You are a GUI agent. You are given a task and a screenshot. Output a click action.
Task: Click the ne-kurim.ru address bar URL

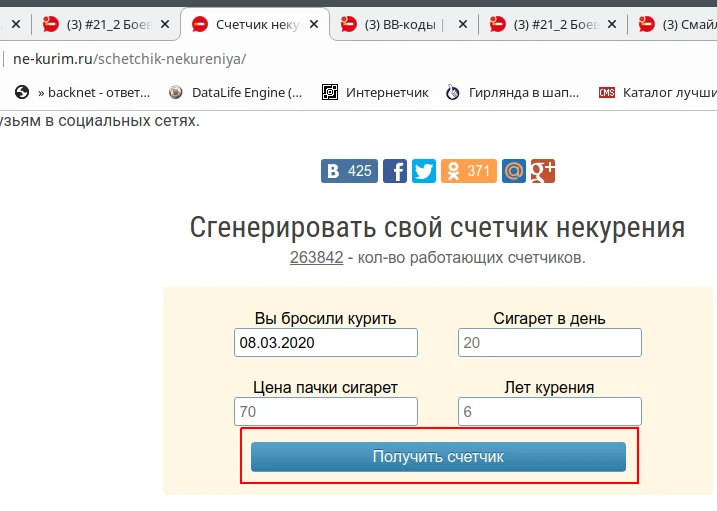129,59
